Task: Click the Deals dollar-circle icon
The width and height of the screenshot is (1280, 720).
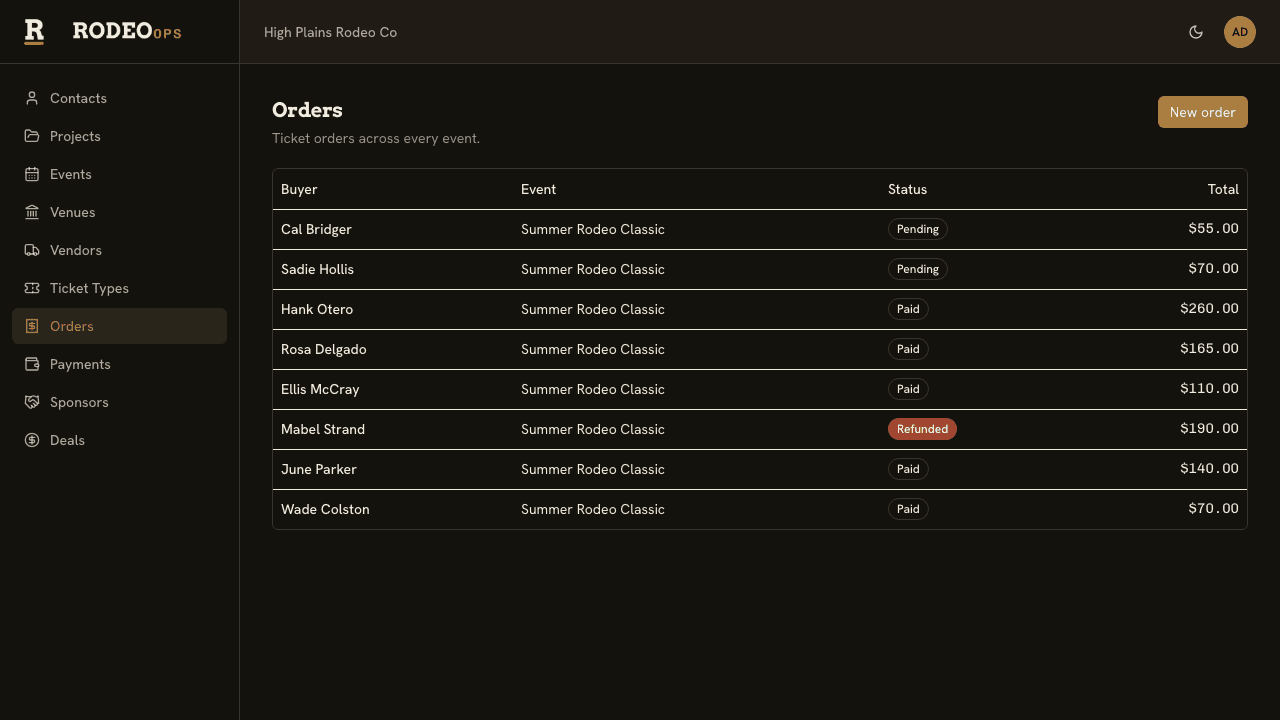Action: (x=32, y=440)
